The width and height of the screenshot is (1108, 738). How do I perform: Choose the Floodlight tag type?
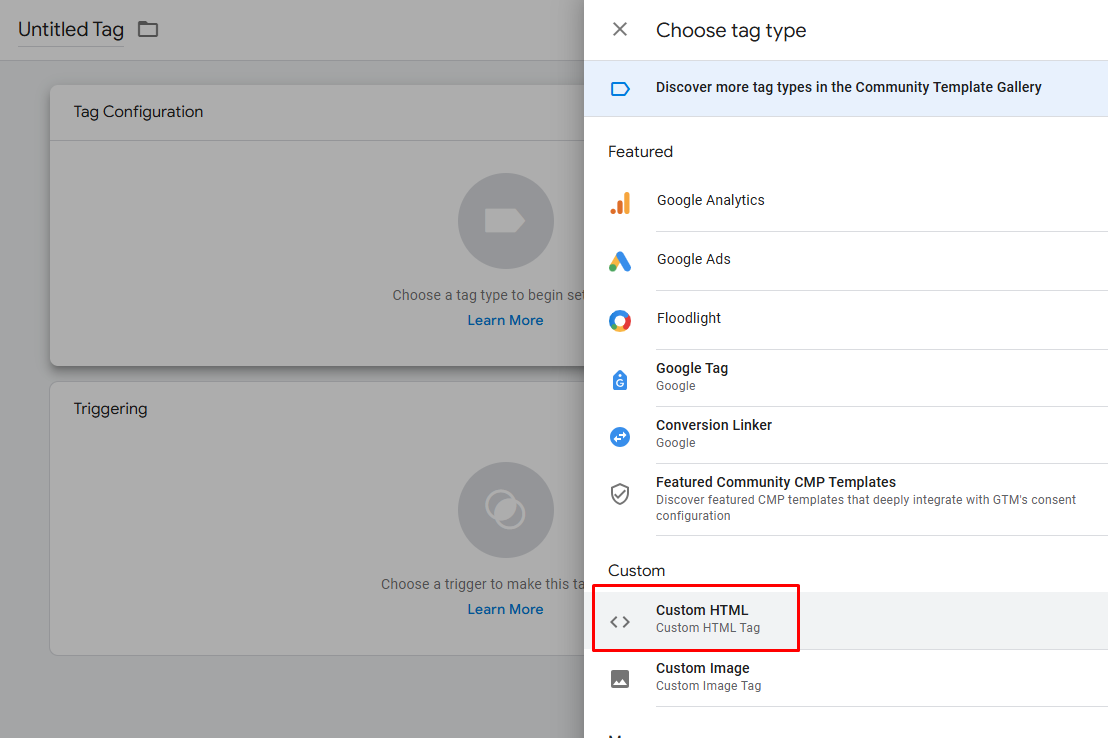pos(689,319)
